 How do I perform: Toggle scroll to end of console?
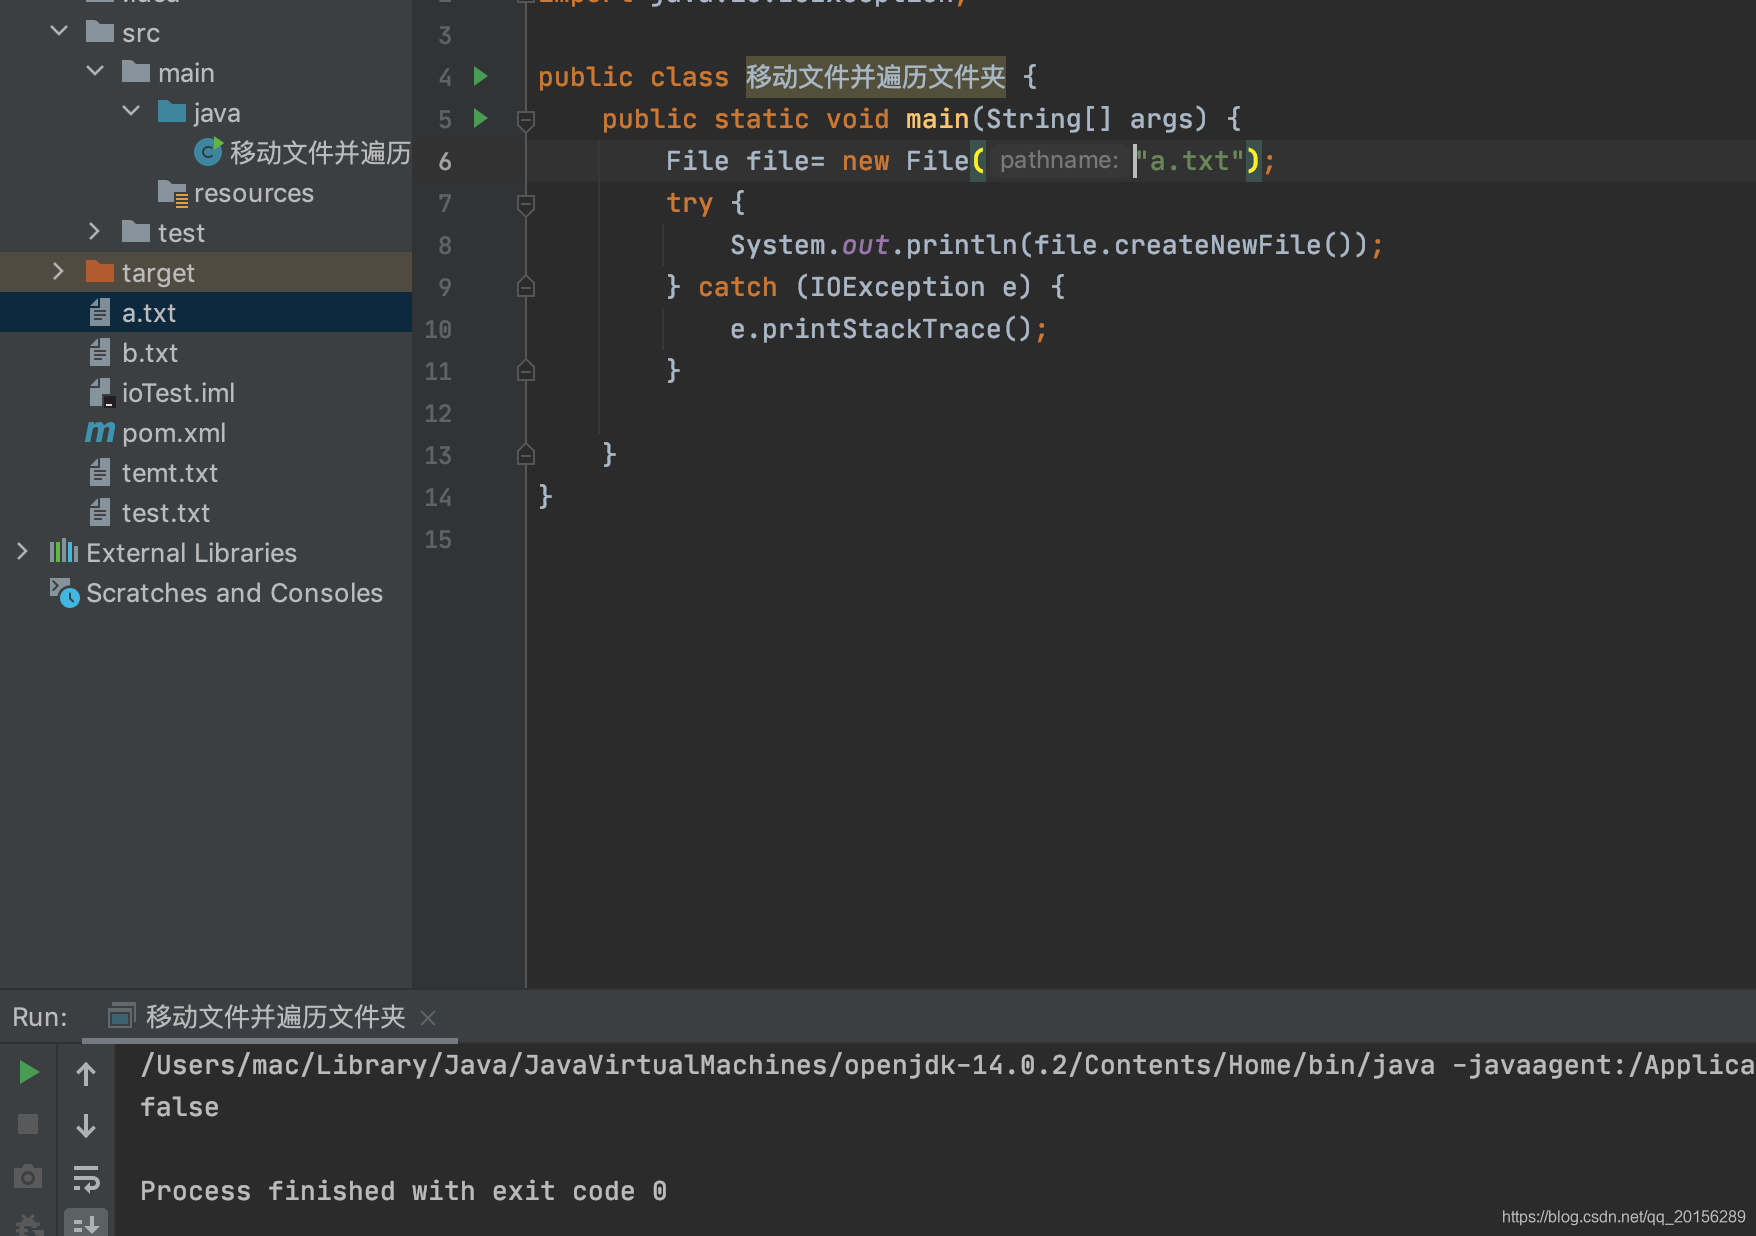click(86, 1224)
